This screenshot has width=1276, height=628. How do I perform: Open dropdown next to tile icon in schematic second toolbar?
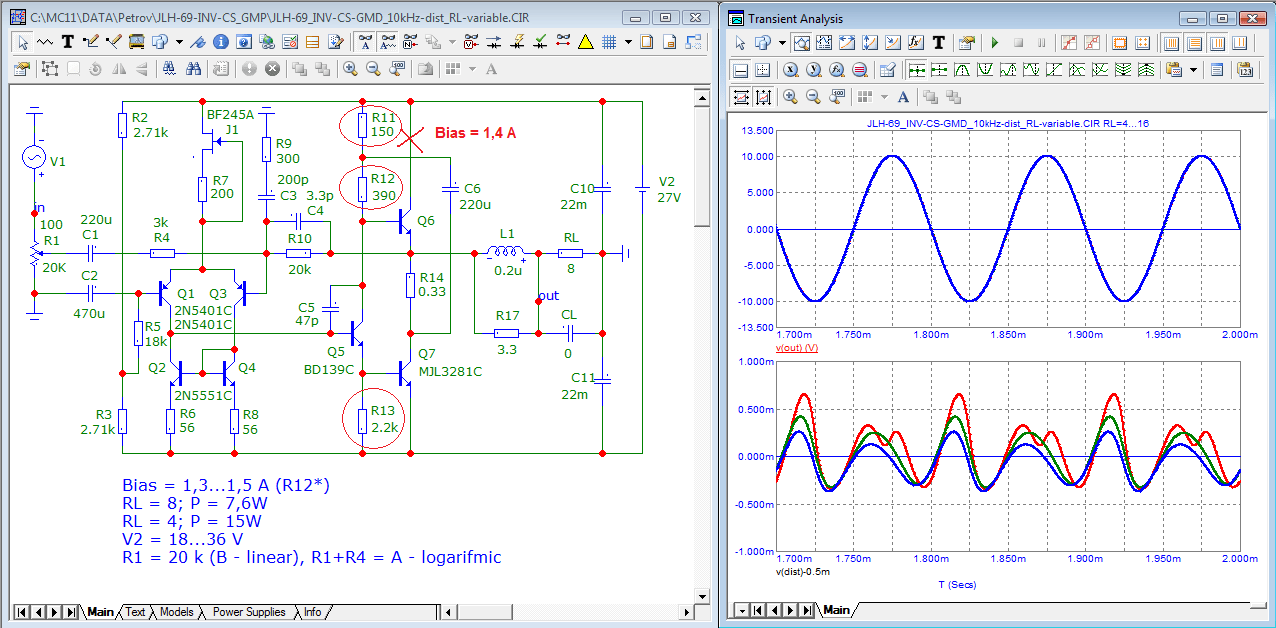(x=472, y=69)
